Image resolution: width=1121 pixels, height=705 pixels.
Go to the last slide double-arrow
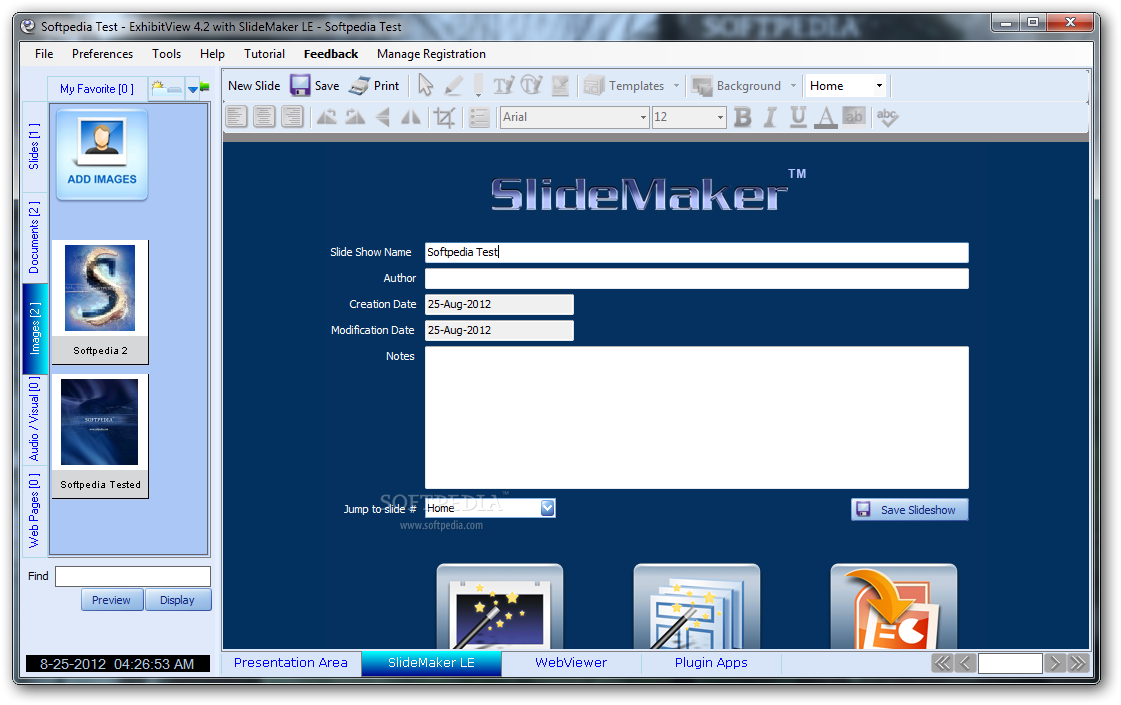1077,663
